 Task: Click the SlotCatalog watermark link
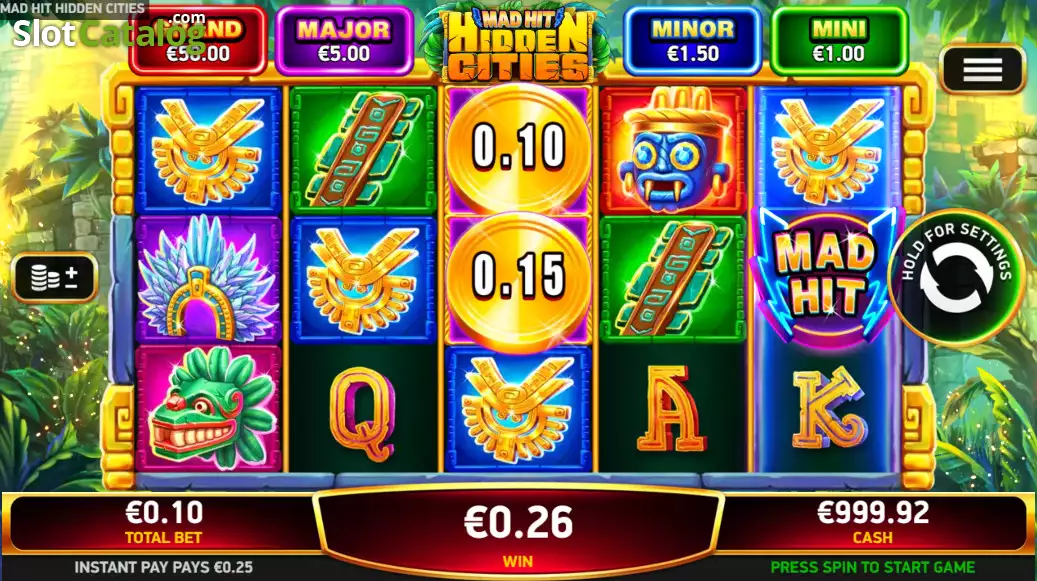110,32
